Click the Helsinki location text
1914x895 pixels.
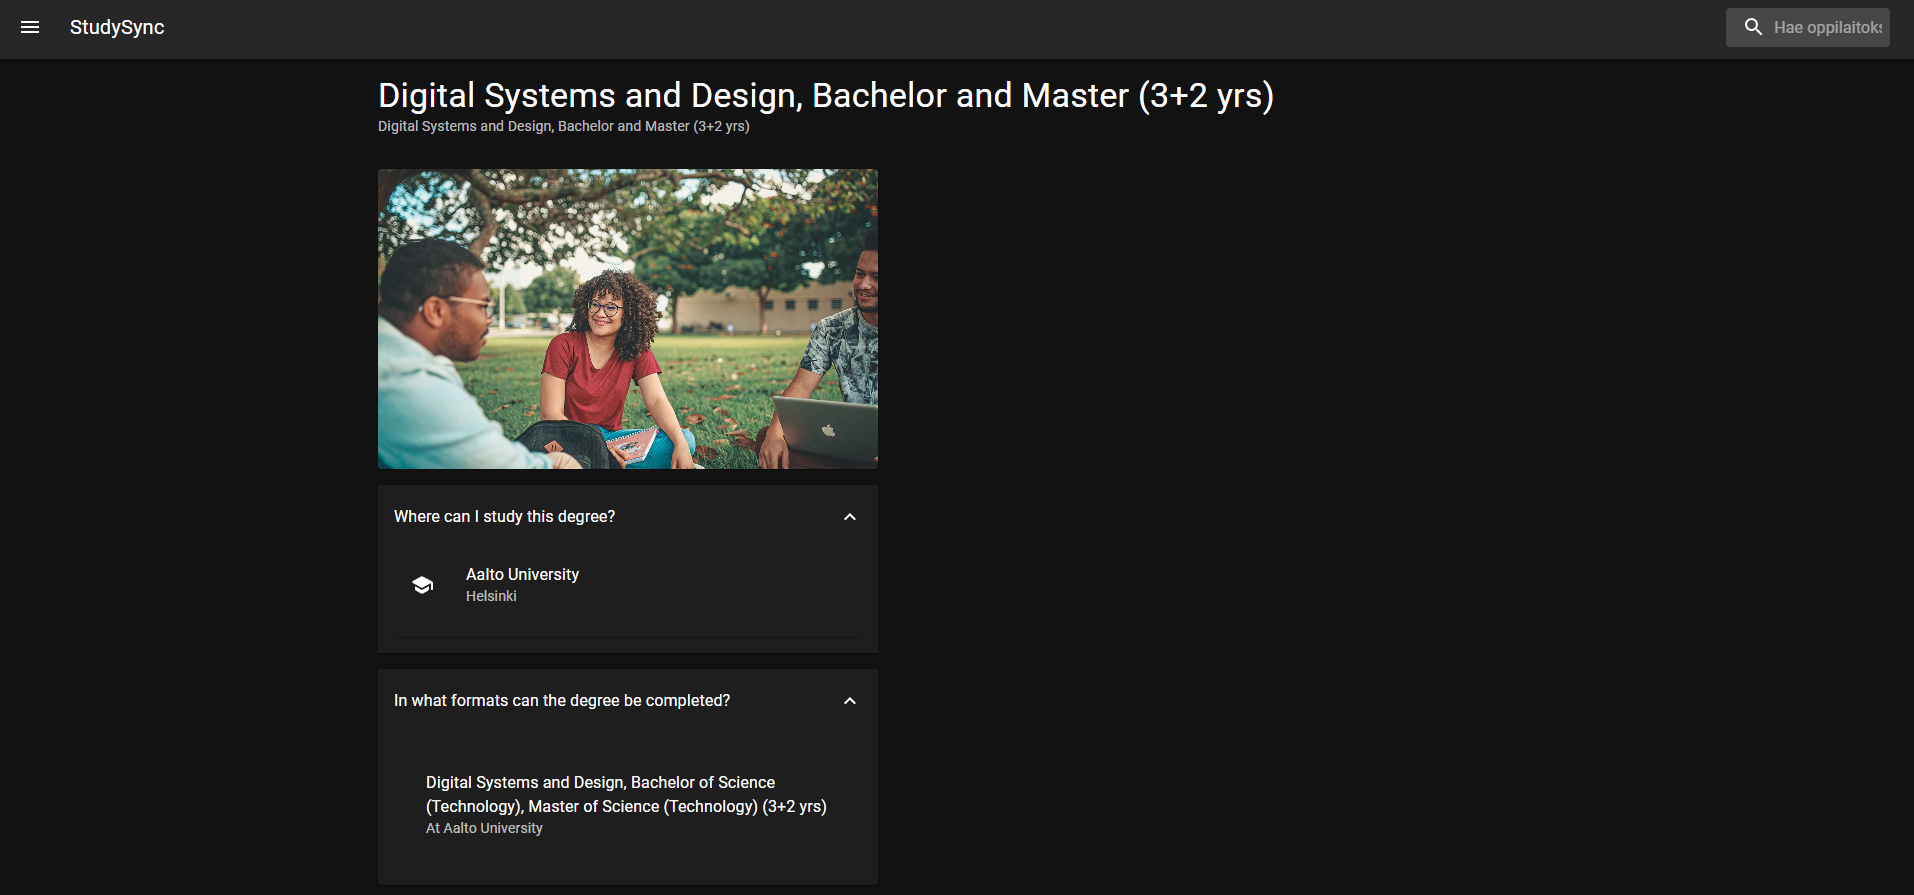pyautogui.click(x=491, y=597)
